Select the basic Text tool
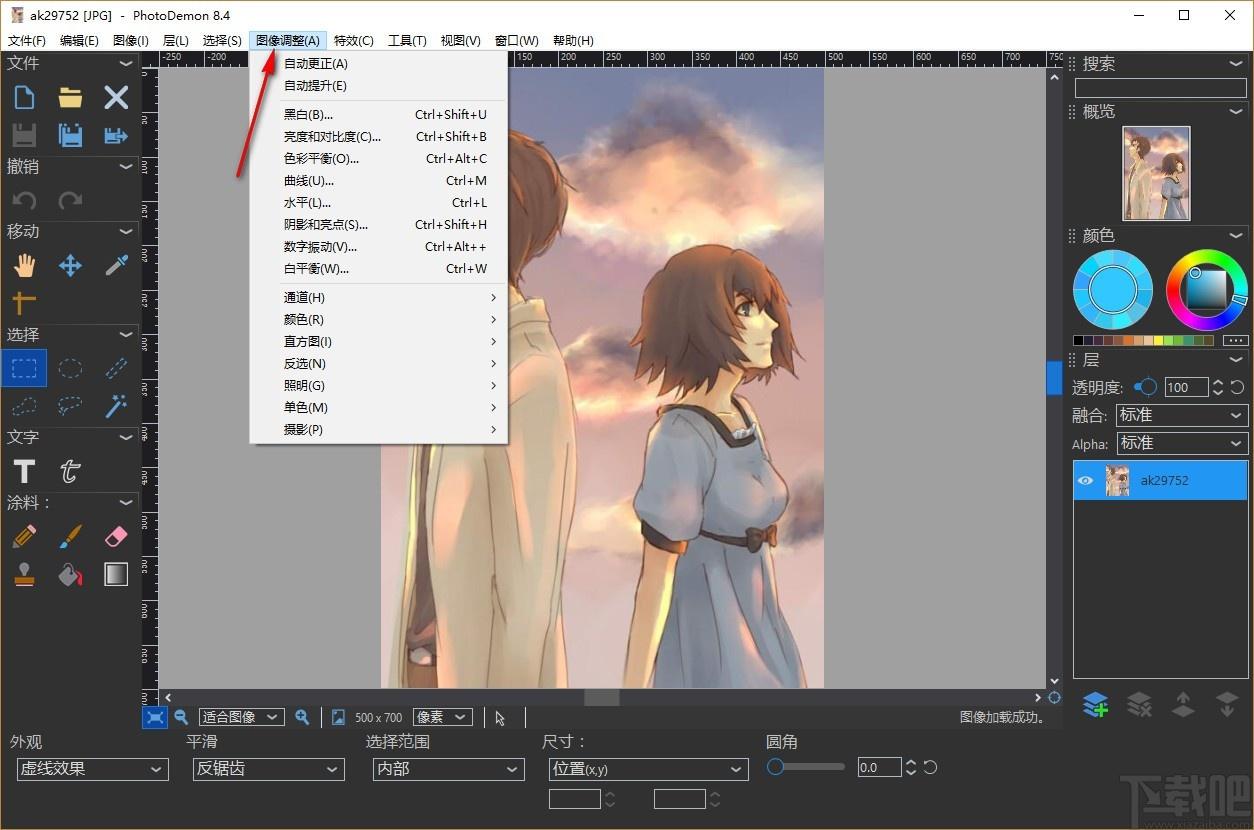 24,471
